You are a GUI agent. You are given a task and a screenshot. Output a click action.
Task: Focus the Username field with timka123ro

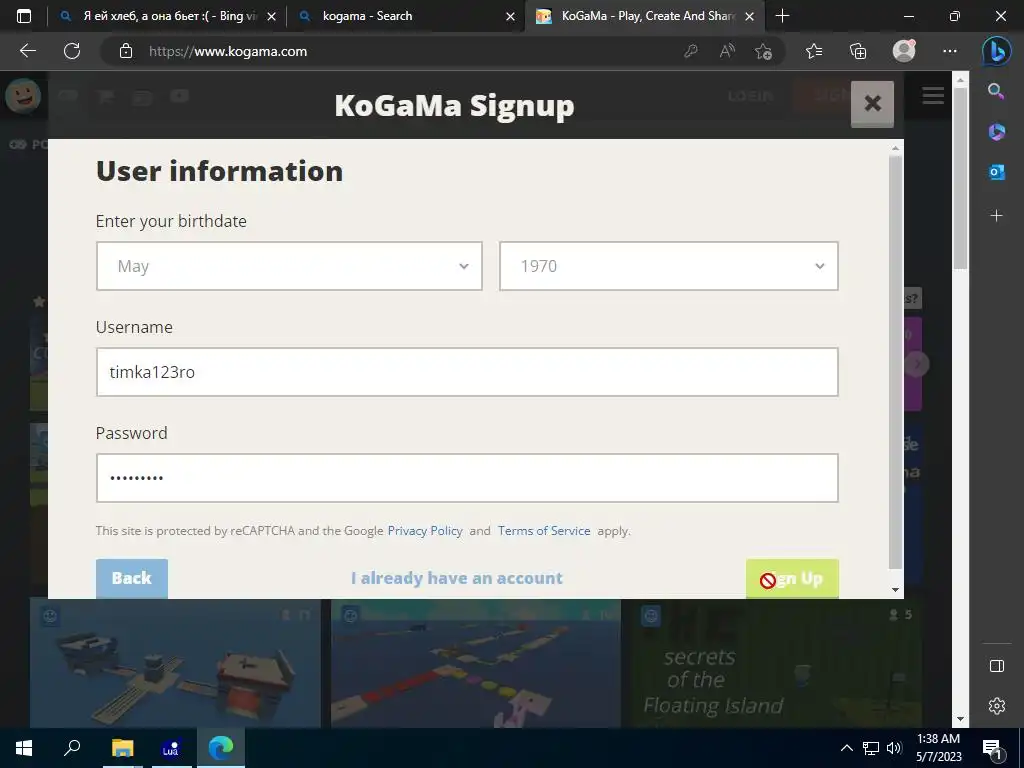(x=467, y=372)
